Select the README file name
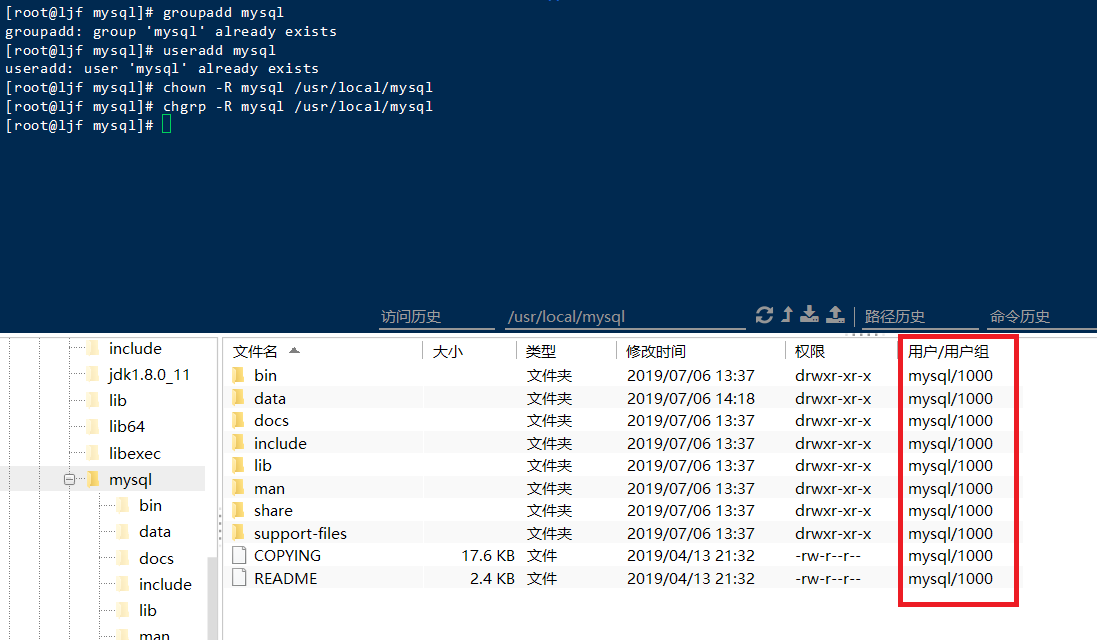The height and width of the screenshot is (640, 1097). pos(285,578)
